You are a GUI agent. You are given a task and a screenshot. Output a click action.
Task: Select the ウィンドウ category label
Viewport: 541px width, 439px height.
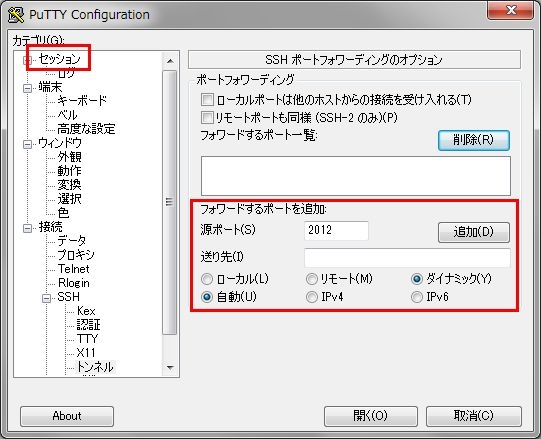(x=60, y=143)
